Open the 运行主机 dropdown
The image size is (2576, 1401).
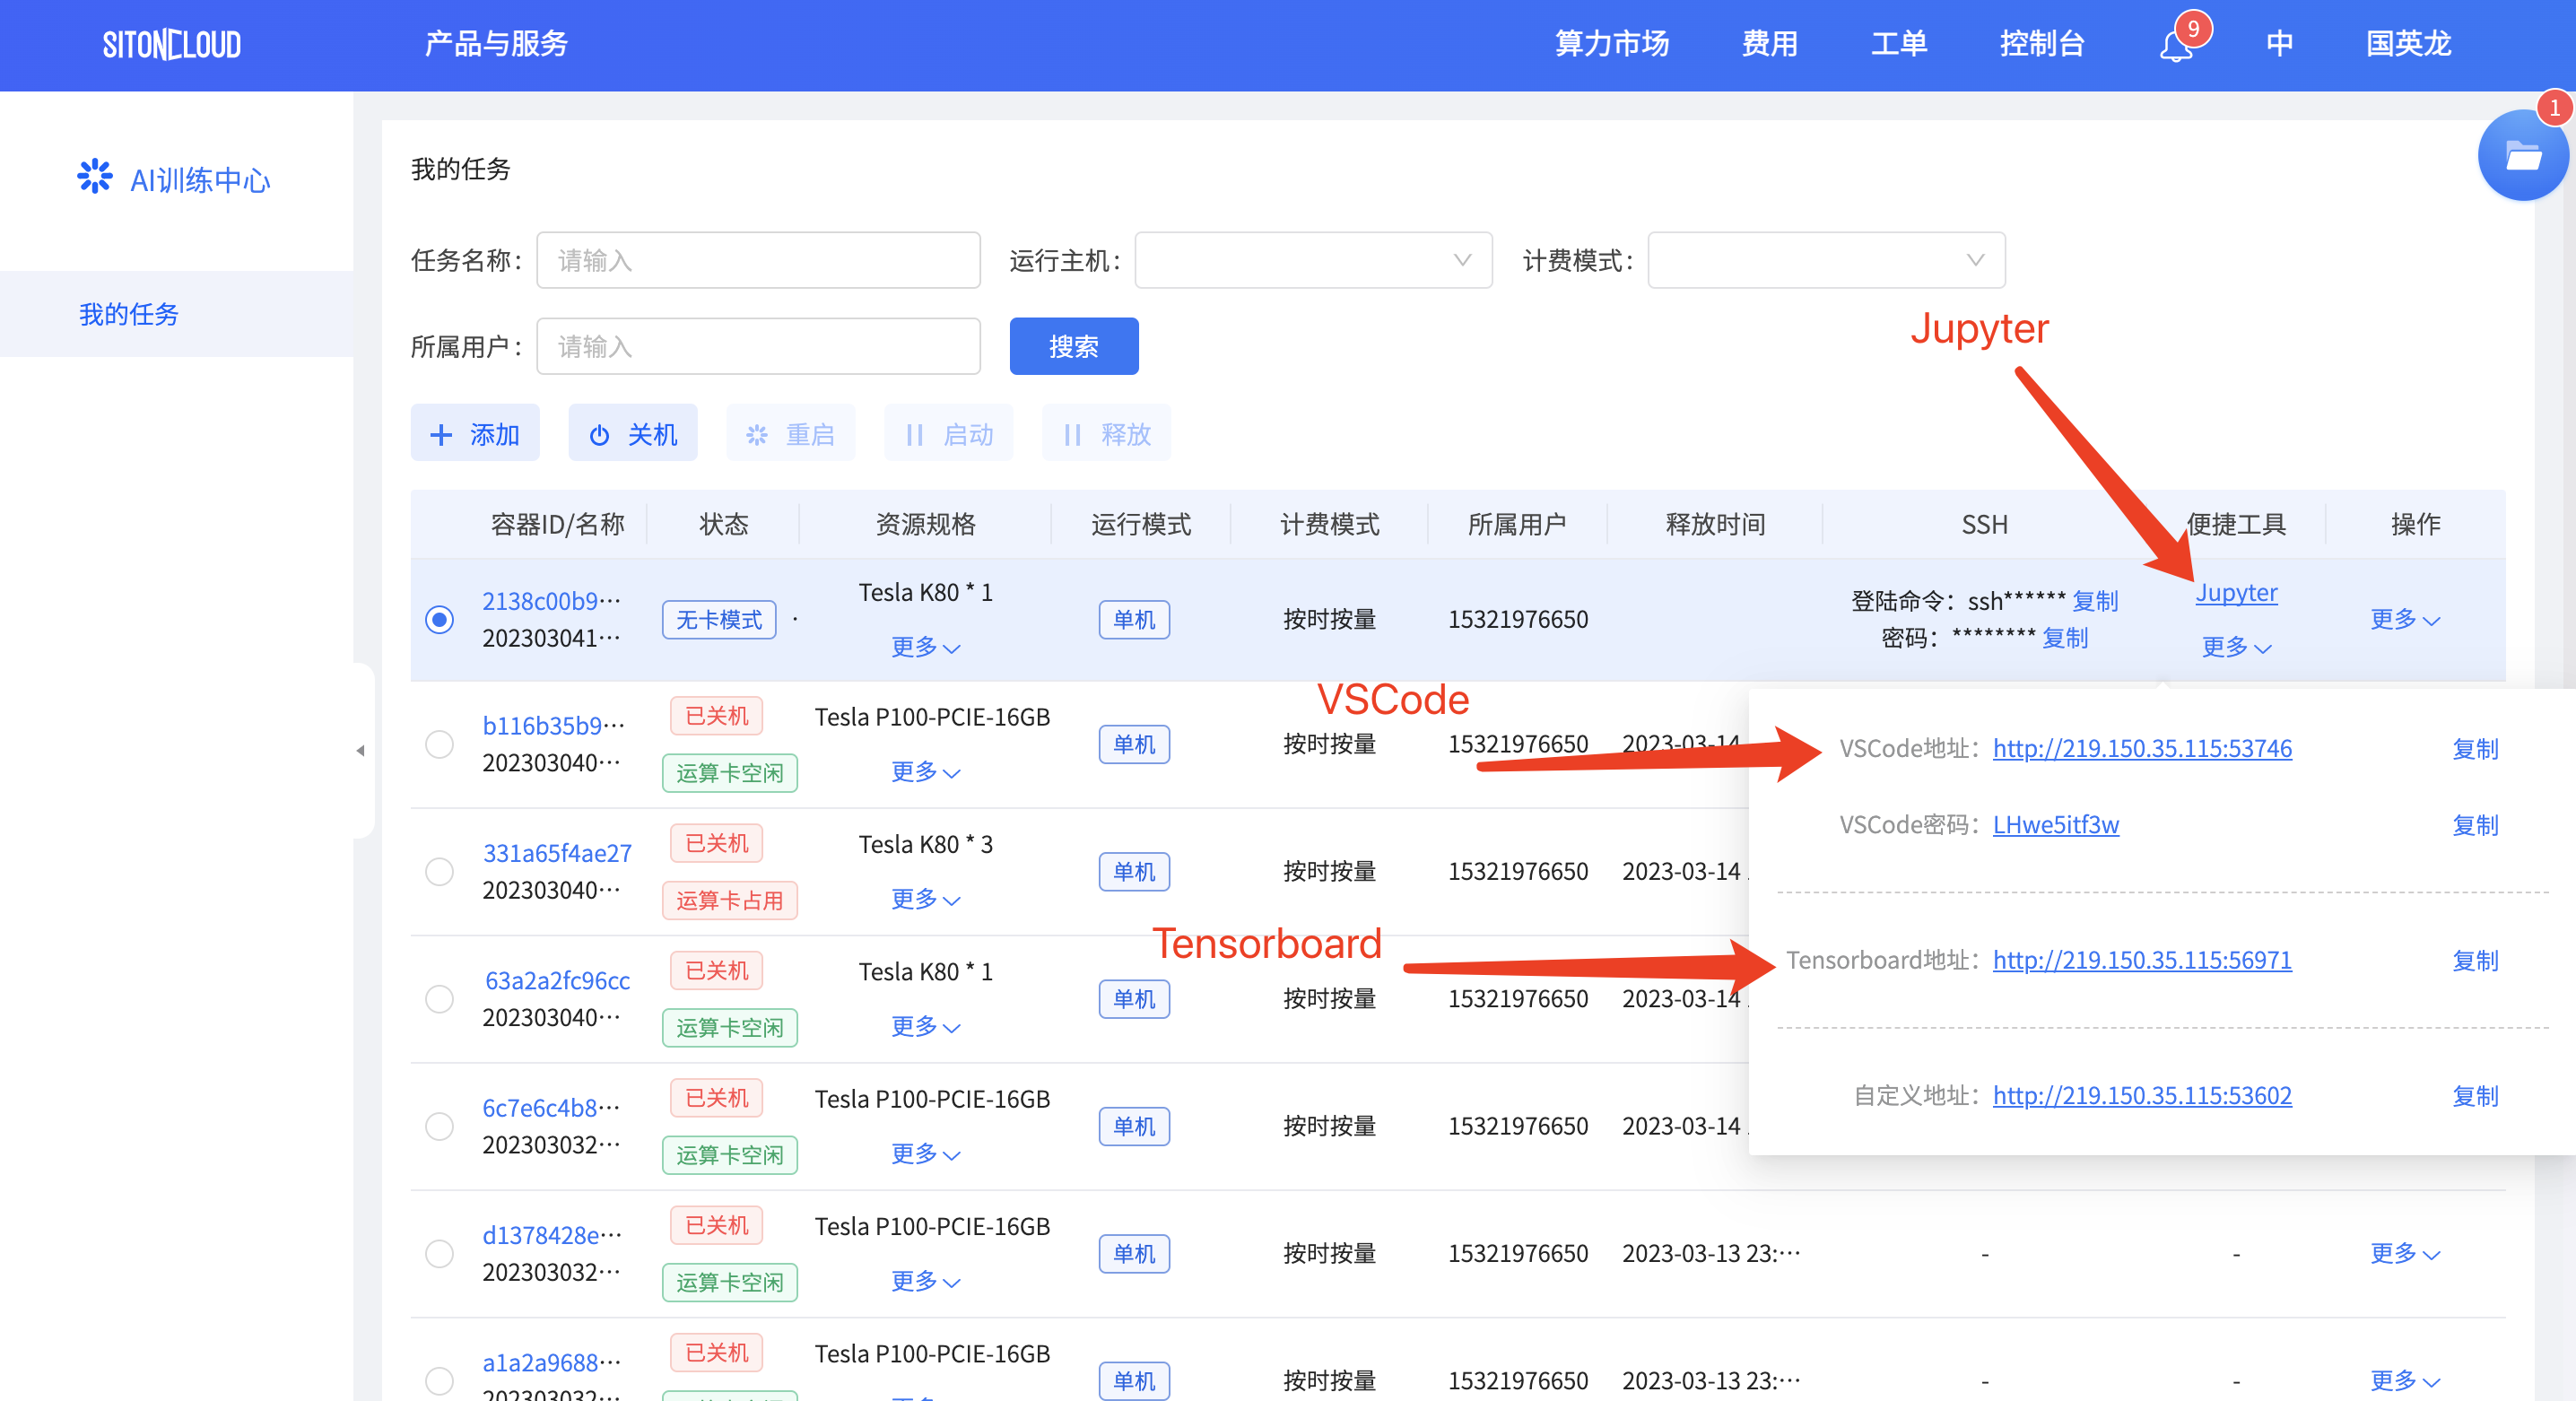pos(1313,260)
